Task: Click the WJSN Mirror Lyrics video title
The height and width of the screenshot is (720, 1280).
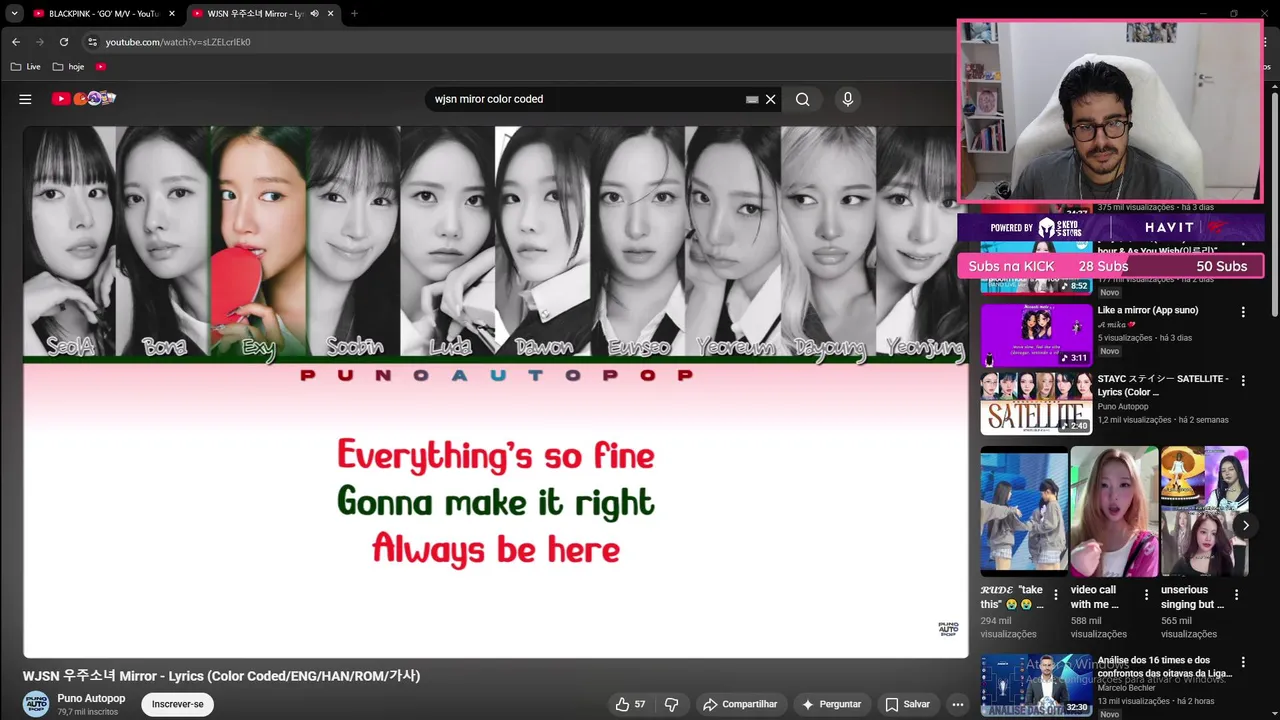Action: pos(222,676)
